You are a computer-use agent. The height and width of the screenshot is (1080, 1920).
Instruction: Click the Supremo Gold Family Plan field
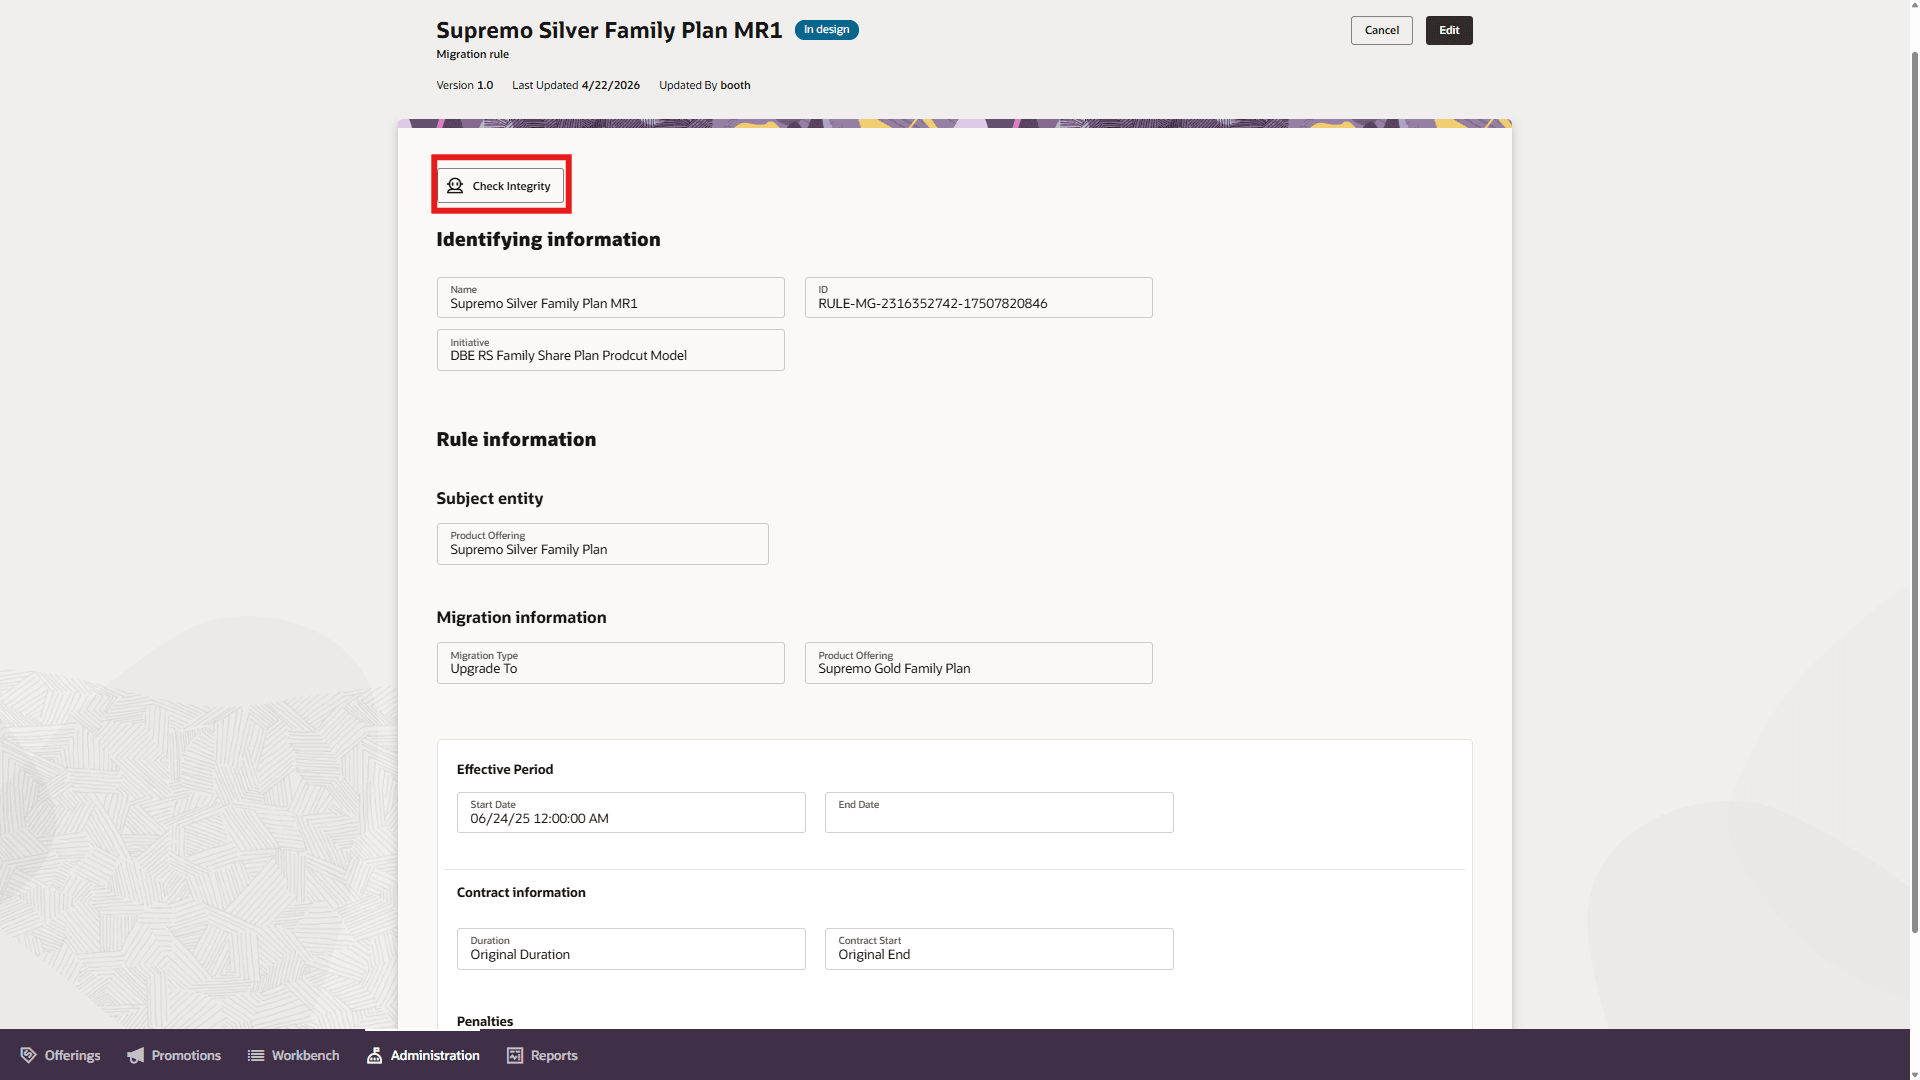click(x=979, y=663)
